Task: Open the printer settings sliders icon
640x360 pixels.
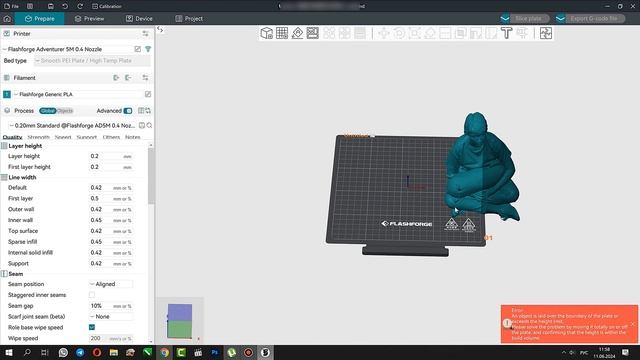Action: (145, 33)
